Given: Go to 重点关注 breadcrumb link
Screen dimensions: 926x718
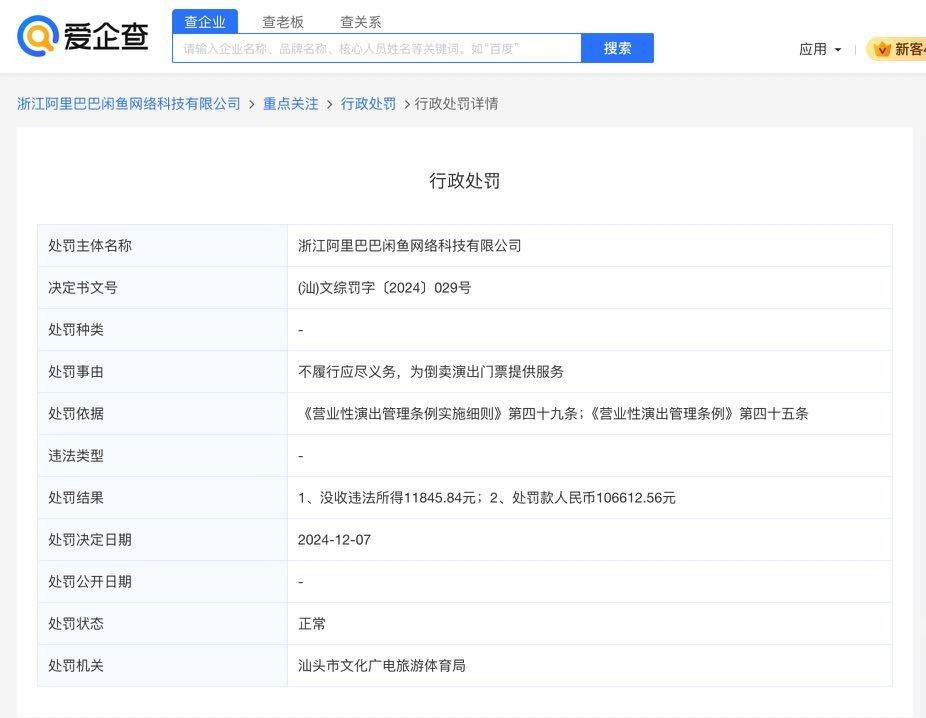Looking at the screenshot, I should coord(291,104).
